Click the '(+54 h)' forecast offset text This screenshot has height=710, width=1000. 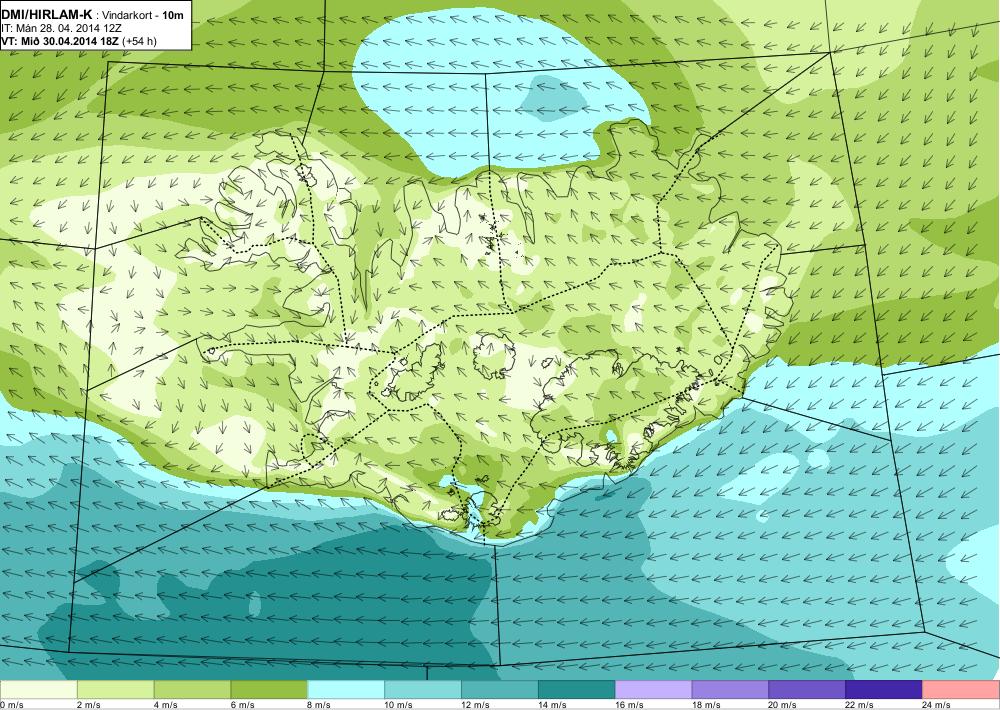coord(139,41)
